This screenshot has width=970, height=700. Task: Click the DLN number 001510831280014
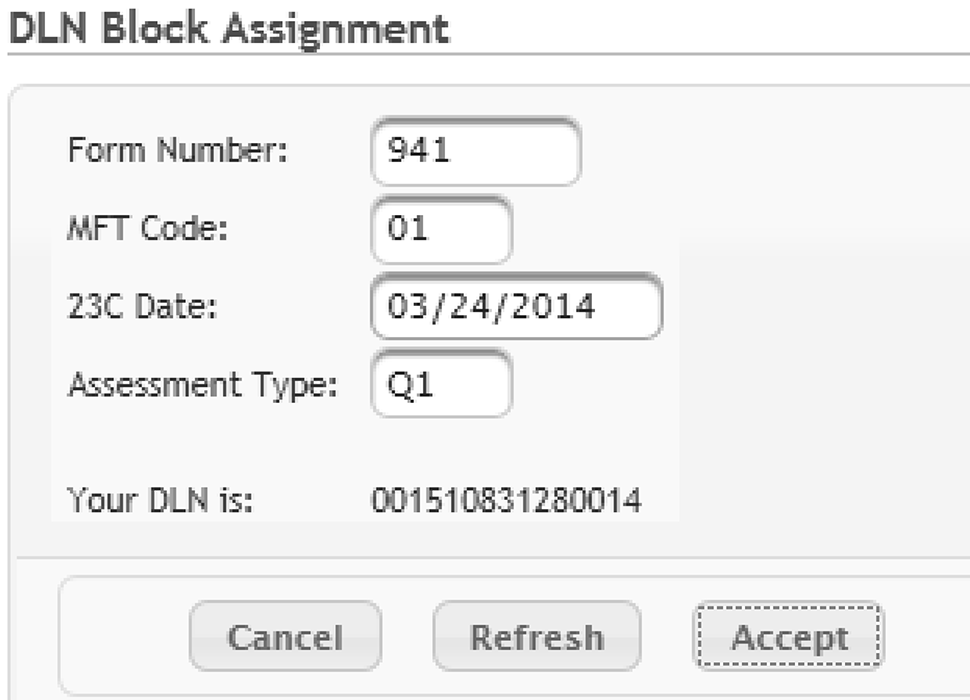[505, 499]
